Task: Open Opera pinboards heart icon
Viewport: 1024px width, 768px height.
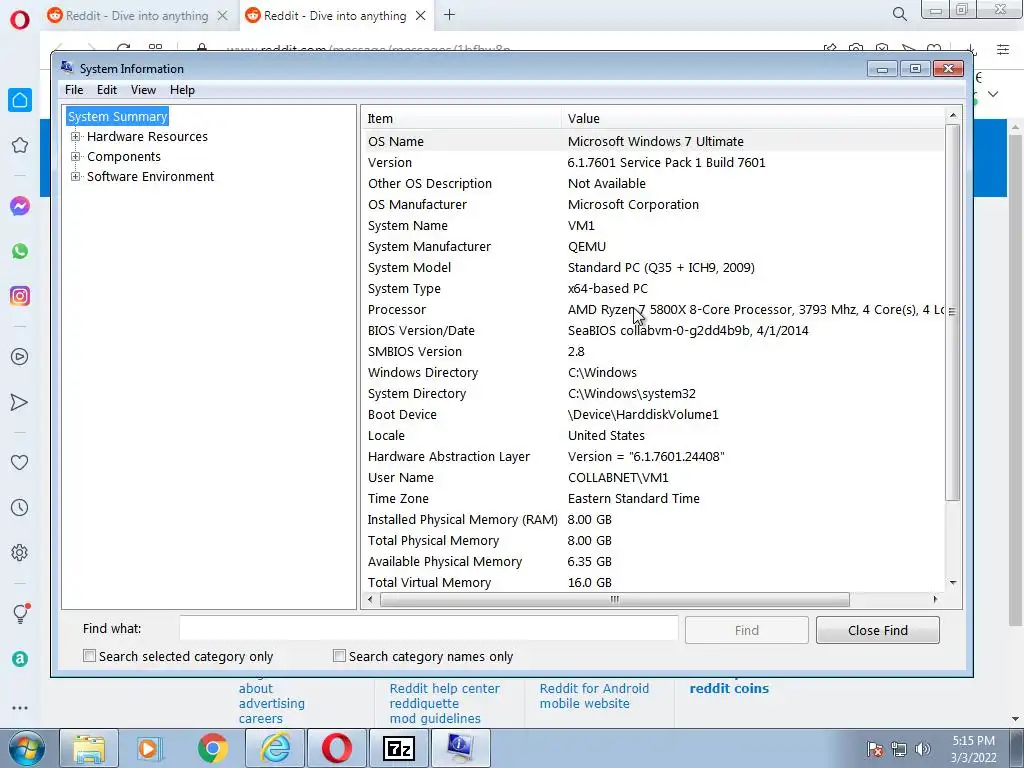Action: [20, 462]
